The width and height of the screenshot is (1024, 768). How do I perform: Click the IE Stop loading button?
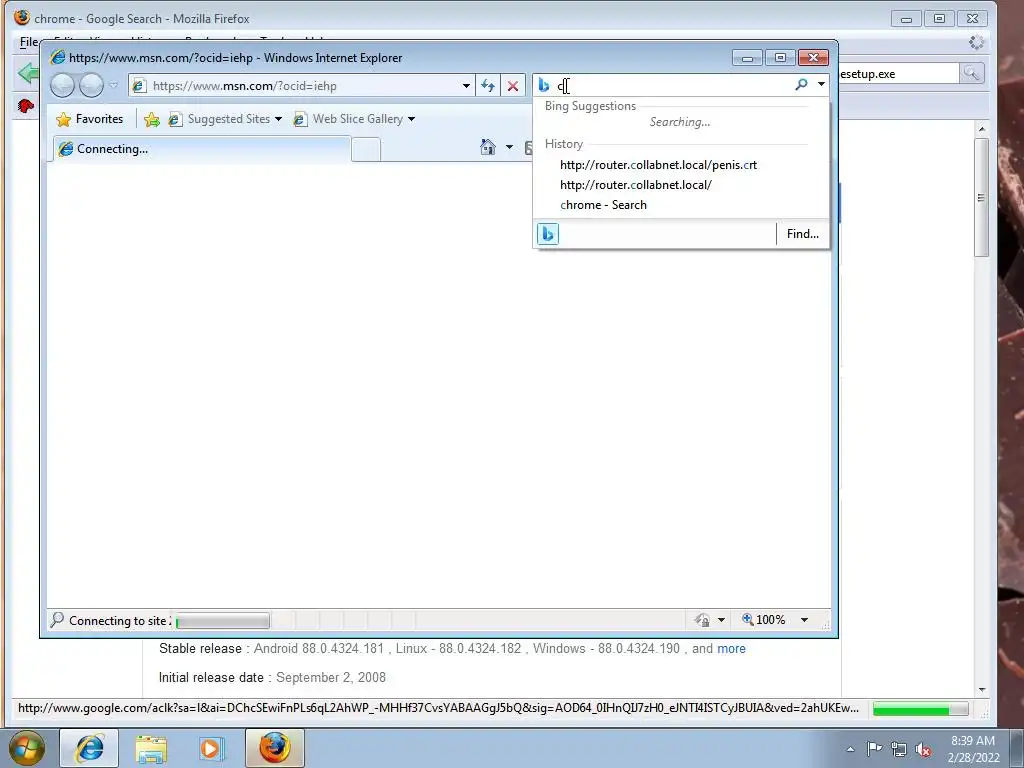(x=513, y=86)
